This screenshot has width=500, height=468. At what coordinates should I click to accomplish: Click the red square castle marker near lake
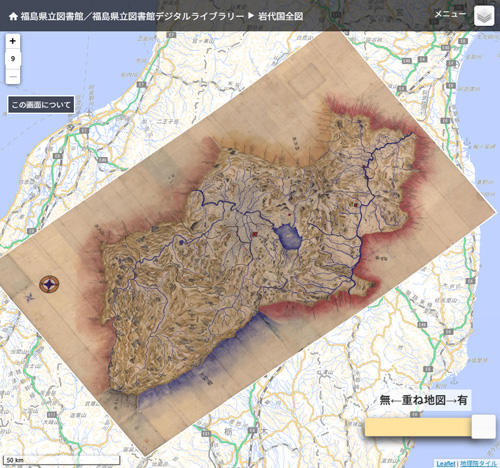[255, 234]
